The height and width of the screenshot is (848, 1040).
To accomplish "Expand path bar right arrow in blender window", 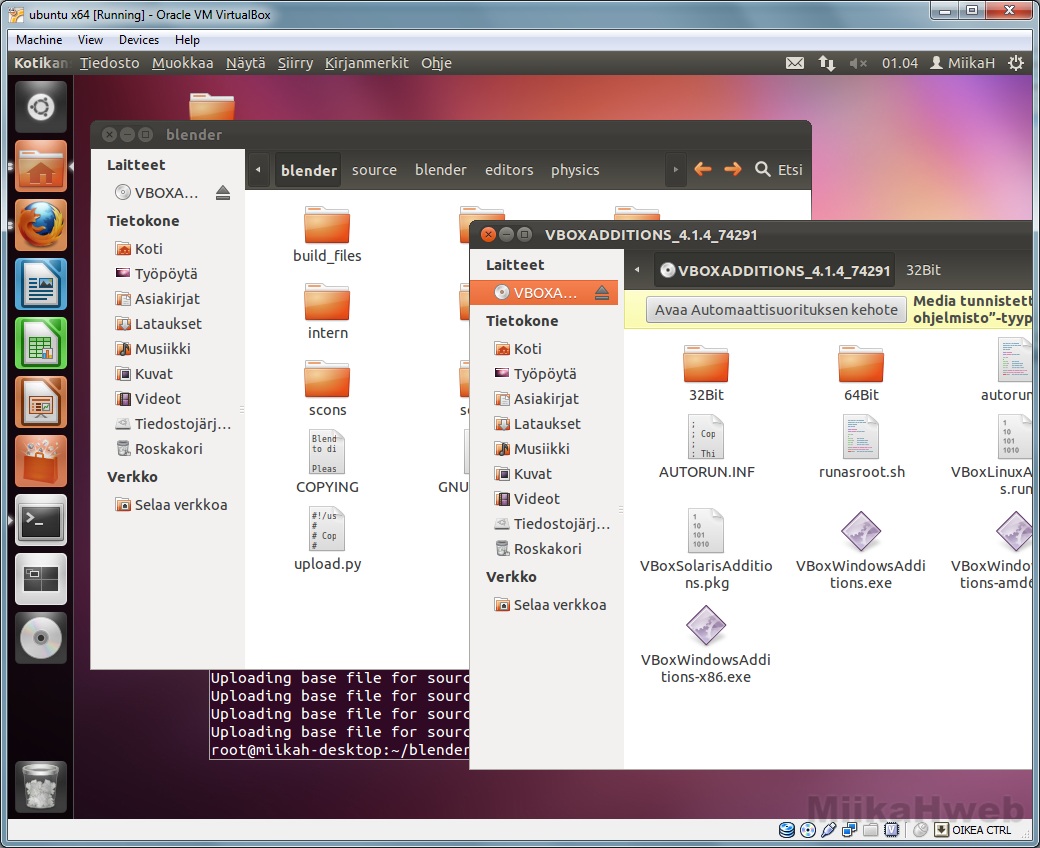I will (675, 170).
